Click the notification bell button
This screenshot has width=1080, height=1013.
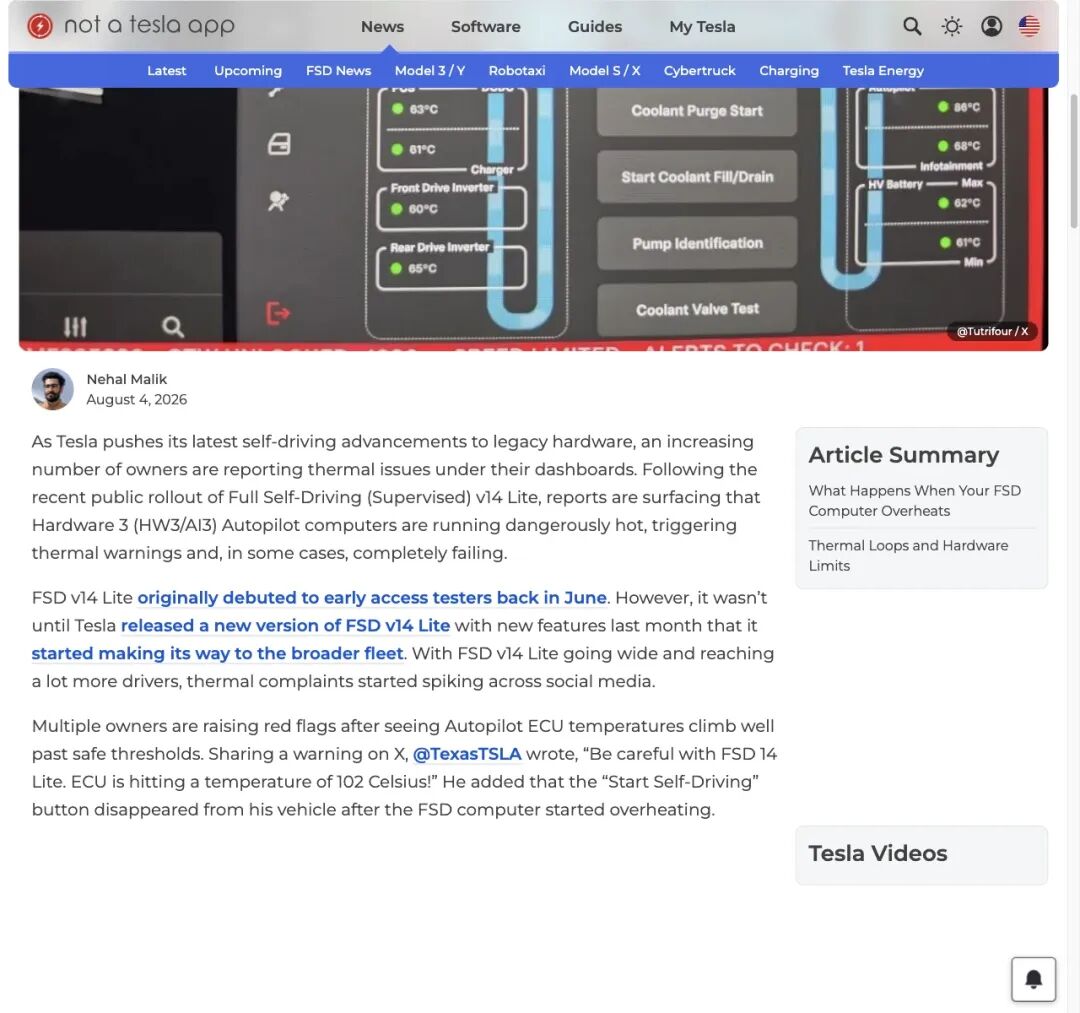[1033, 979]
